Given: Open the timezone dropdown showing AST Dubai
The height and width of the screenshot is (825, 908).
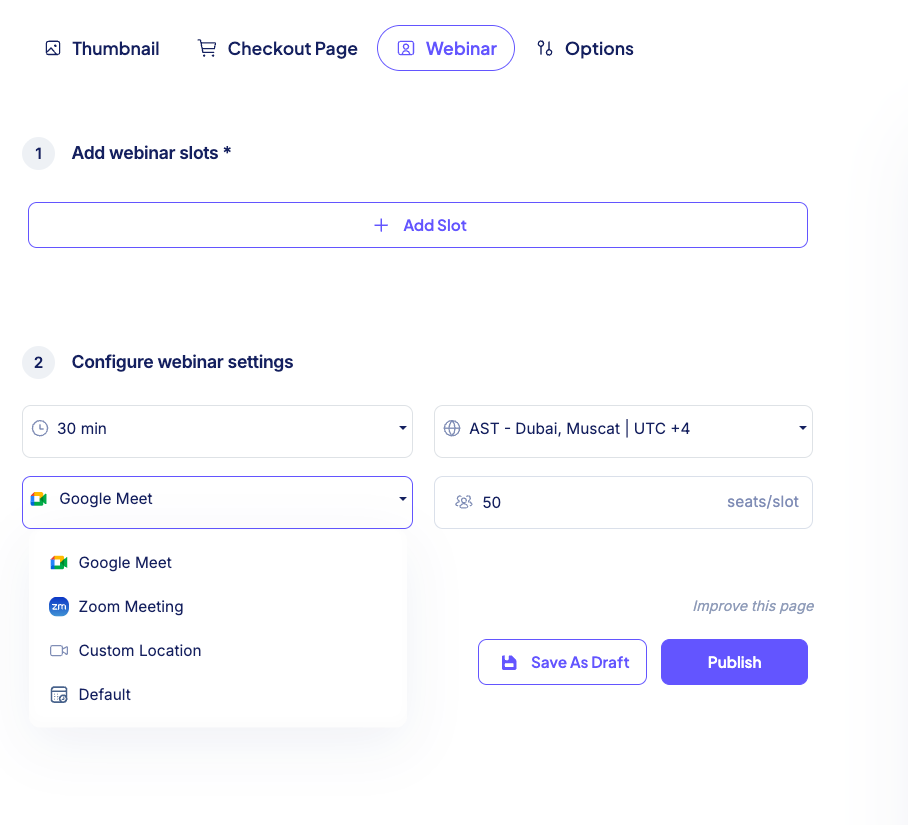Looking at the screenshot, I should point(623,428).
